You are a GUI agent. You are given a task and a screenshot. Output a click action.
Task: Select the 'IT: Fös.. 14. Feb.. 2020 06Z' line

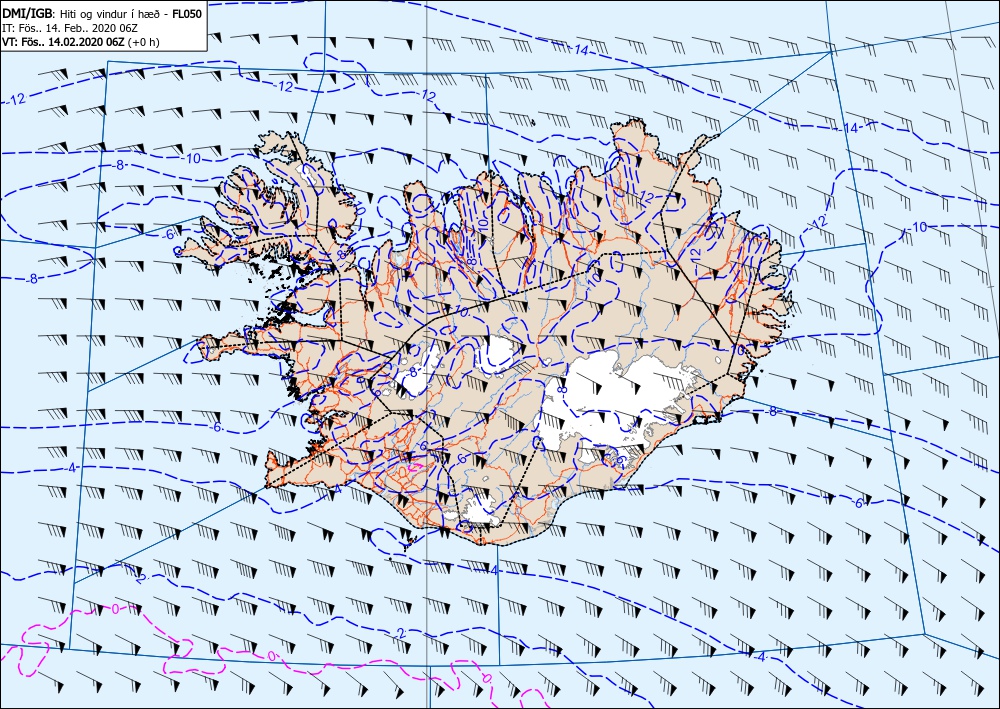coord(71,28)
